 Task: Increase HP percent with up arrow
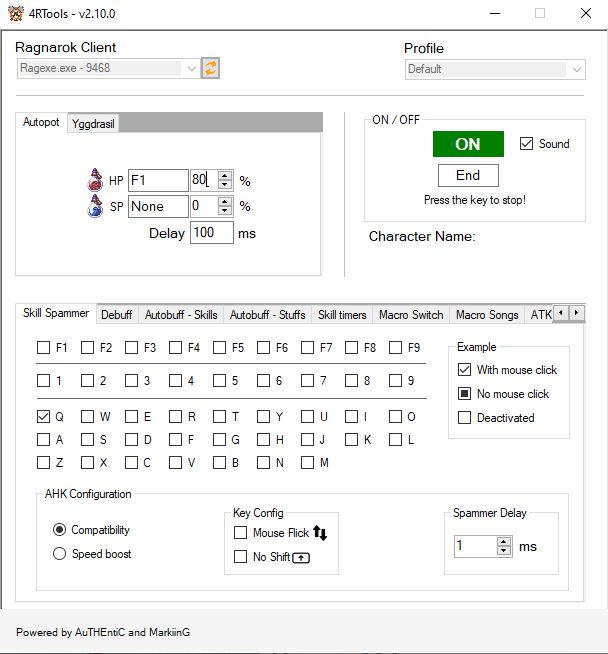pyautogui.click(x=225, y=175)
